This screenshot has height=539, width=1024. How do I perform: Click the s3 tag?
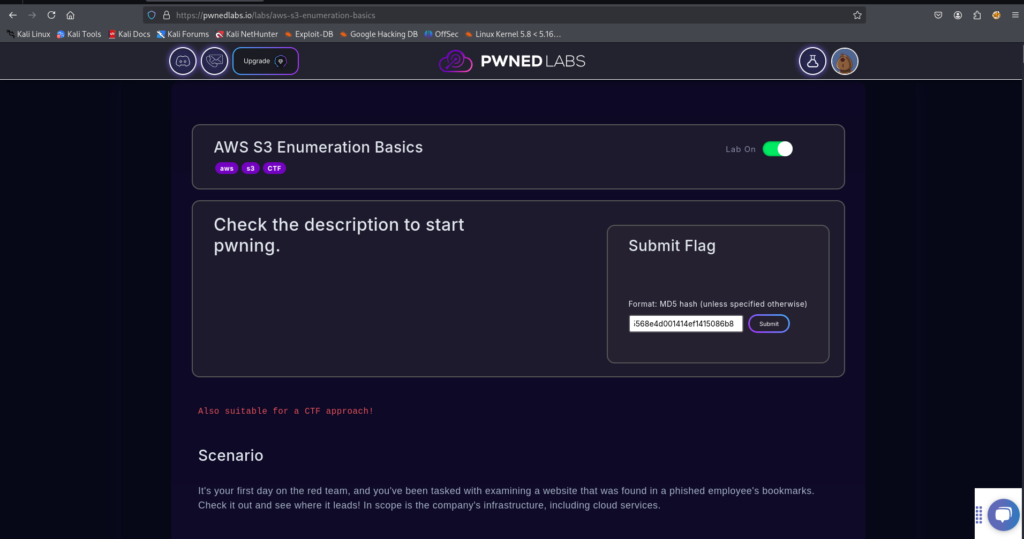coord(250,169)
